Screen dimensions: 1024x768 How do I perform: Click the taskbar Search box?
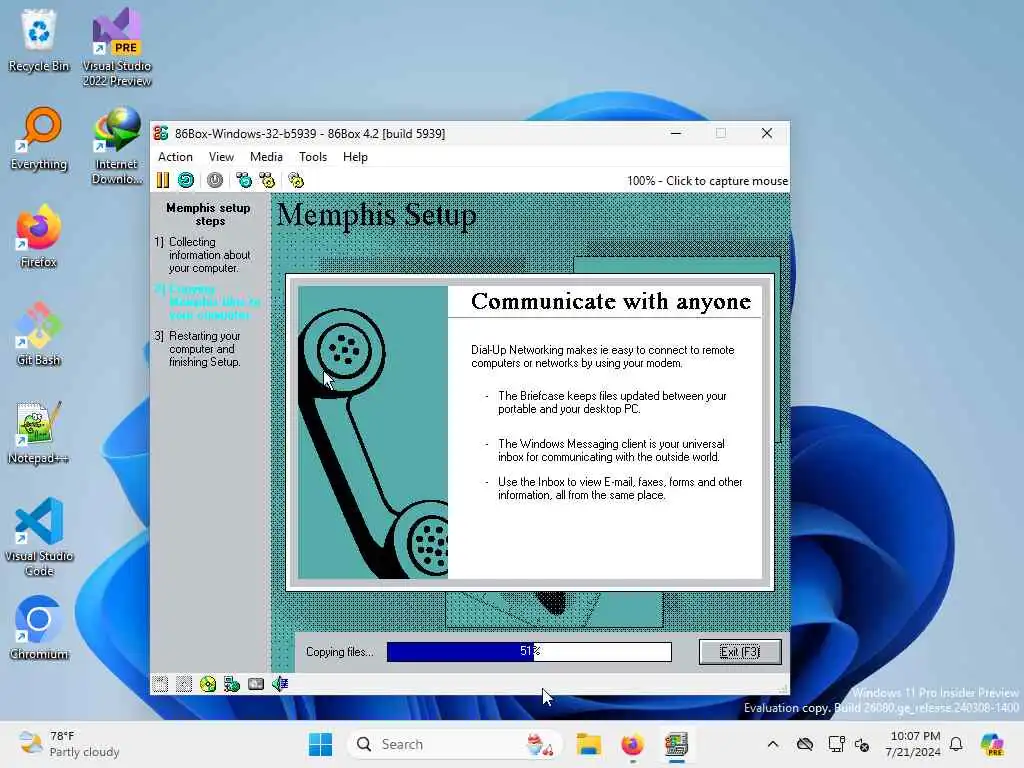[x=455, y=744]
